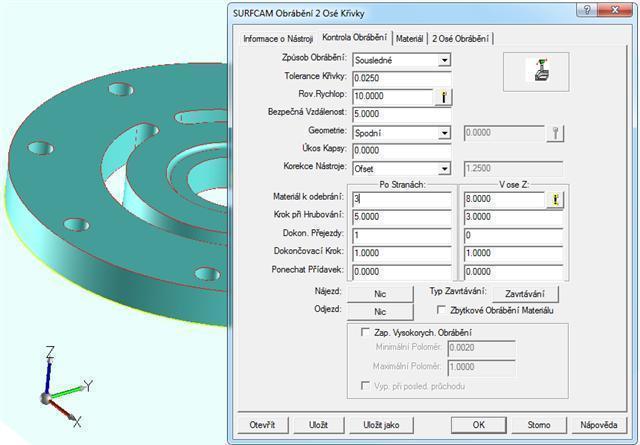The height and width of the screenshot is (445, 640).
Task: Toggle Zap. Vysokorych. Obrábění checkbox
Action: coord(364,332)
